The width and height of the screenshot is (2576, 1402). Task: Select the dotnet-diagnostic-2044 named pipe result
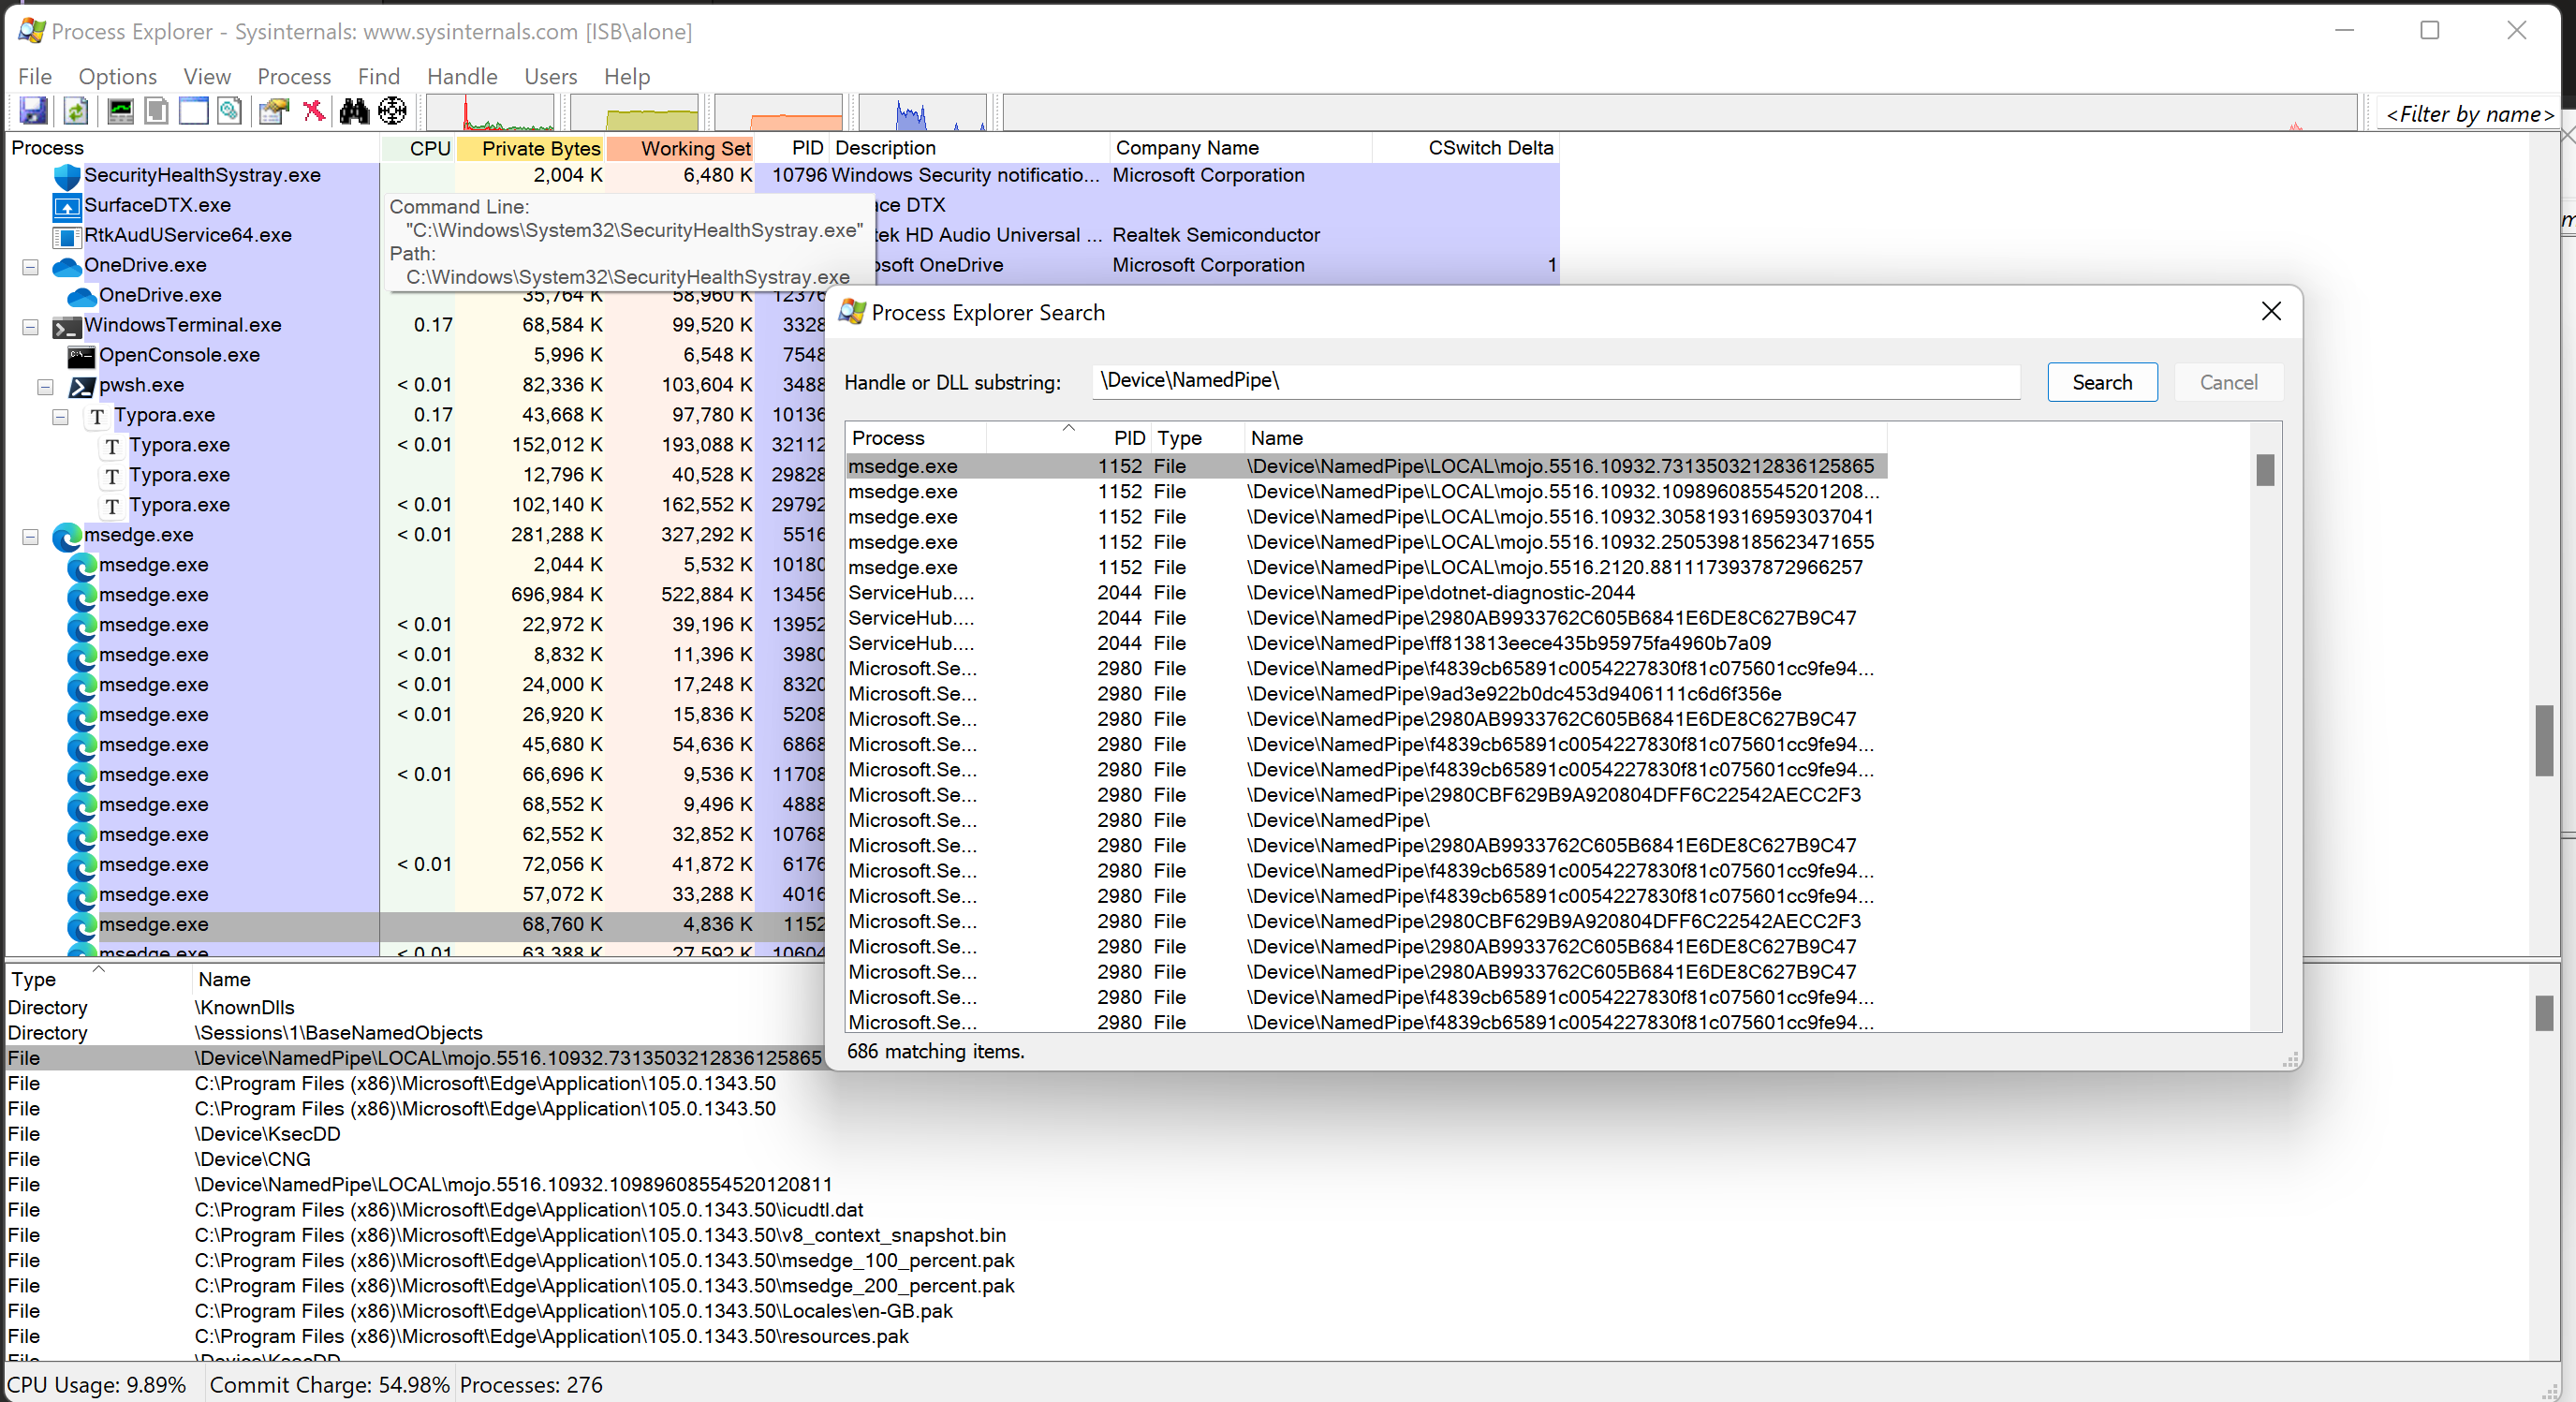coord(1366,593)
